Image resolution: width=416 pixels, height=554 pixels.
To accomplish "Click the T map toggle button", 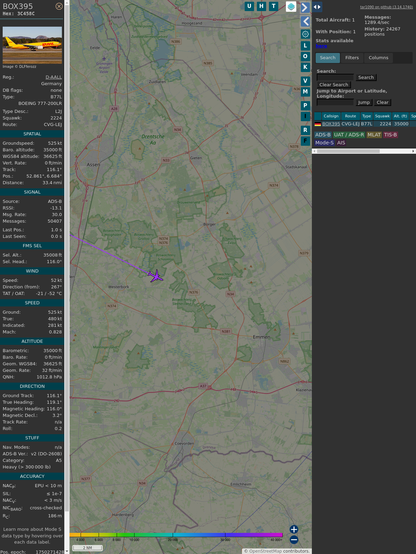I will tap(273, 6).
